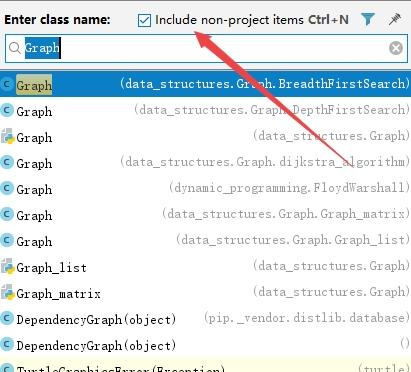Clear search with the X icon
This screenshot has height=372, width=411.
point(396,48)
